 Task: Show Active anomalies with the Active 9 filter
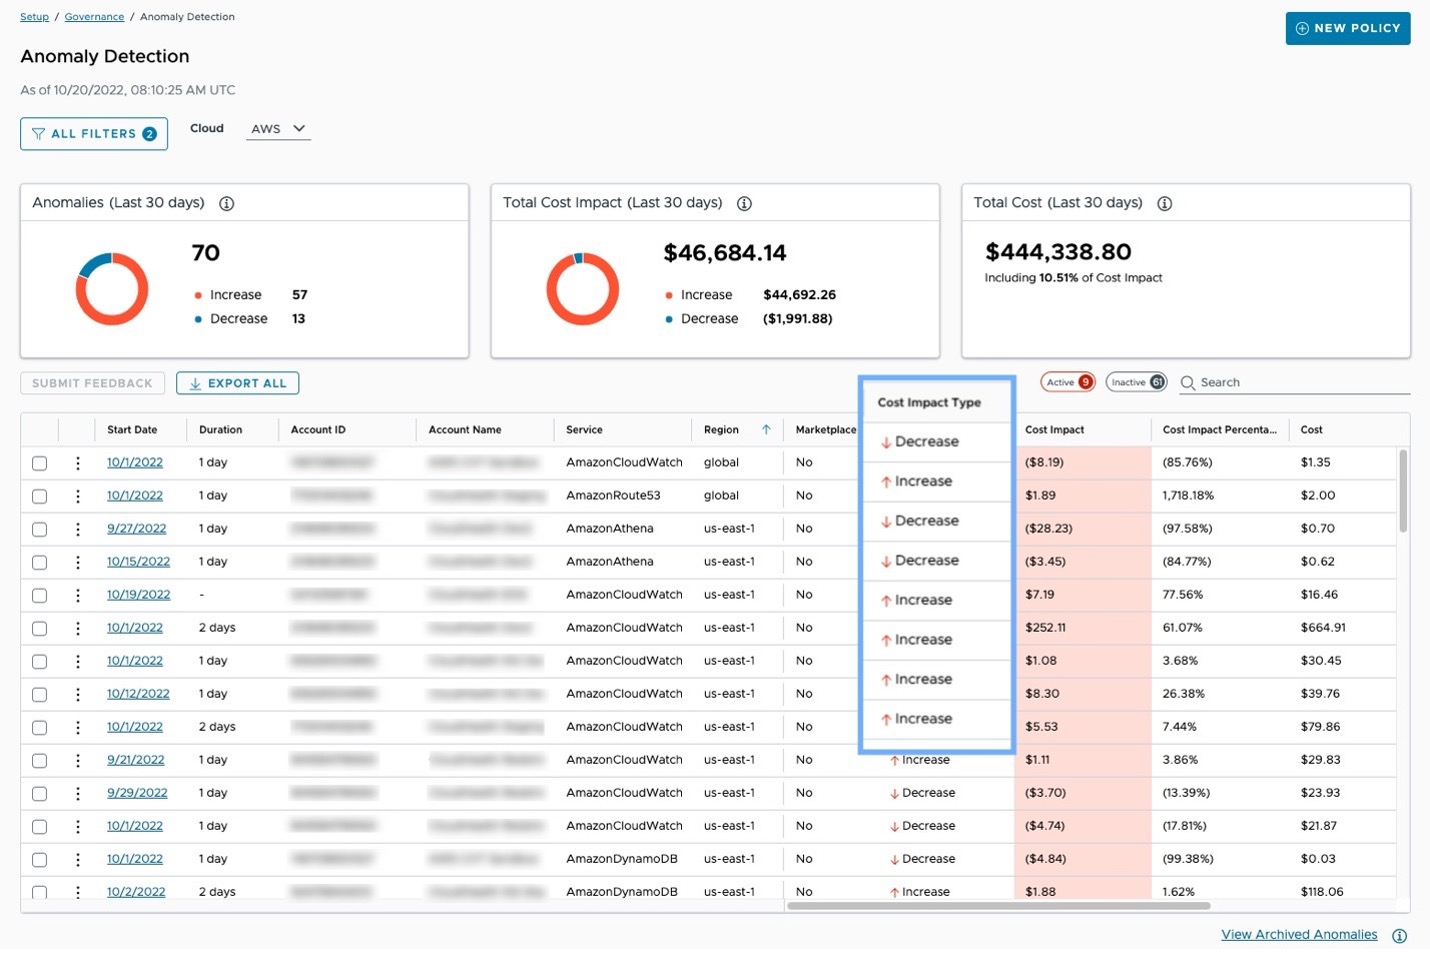(1068, 382)
